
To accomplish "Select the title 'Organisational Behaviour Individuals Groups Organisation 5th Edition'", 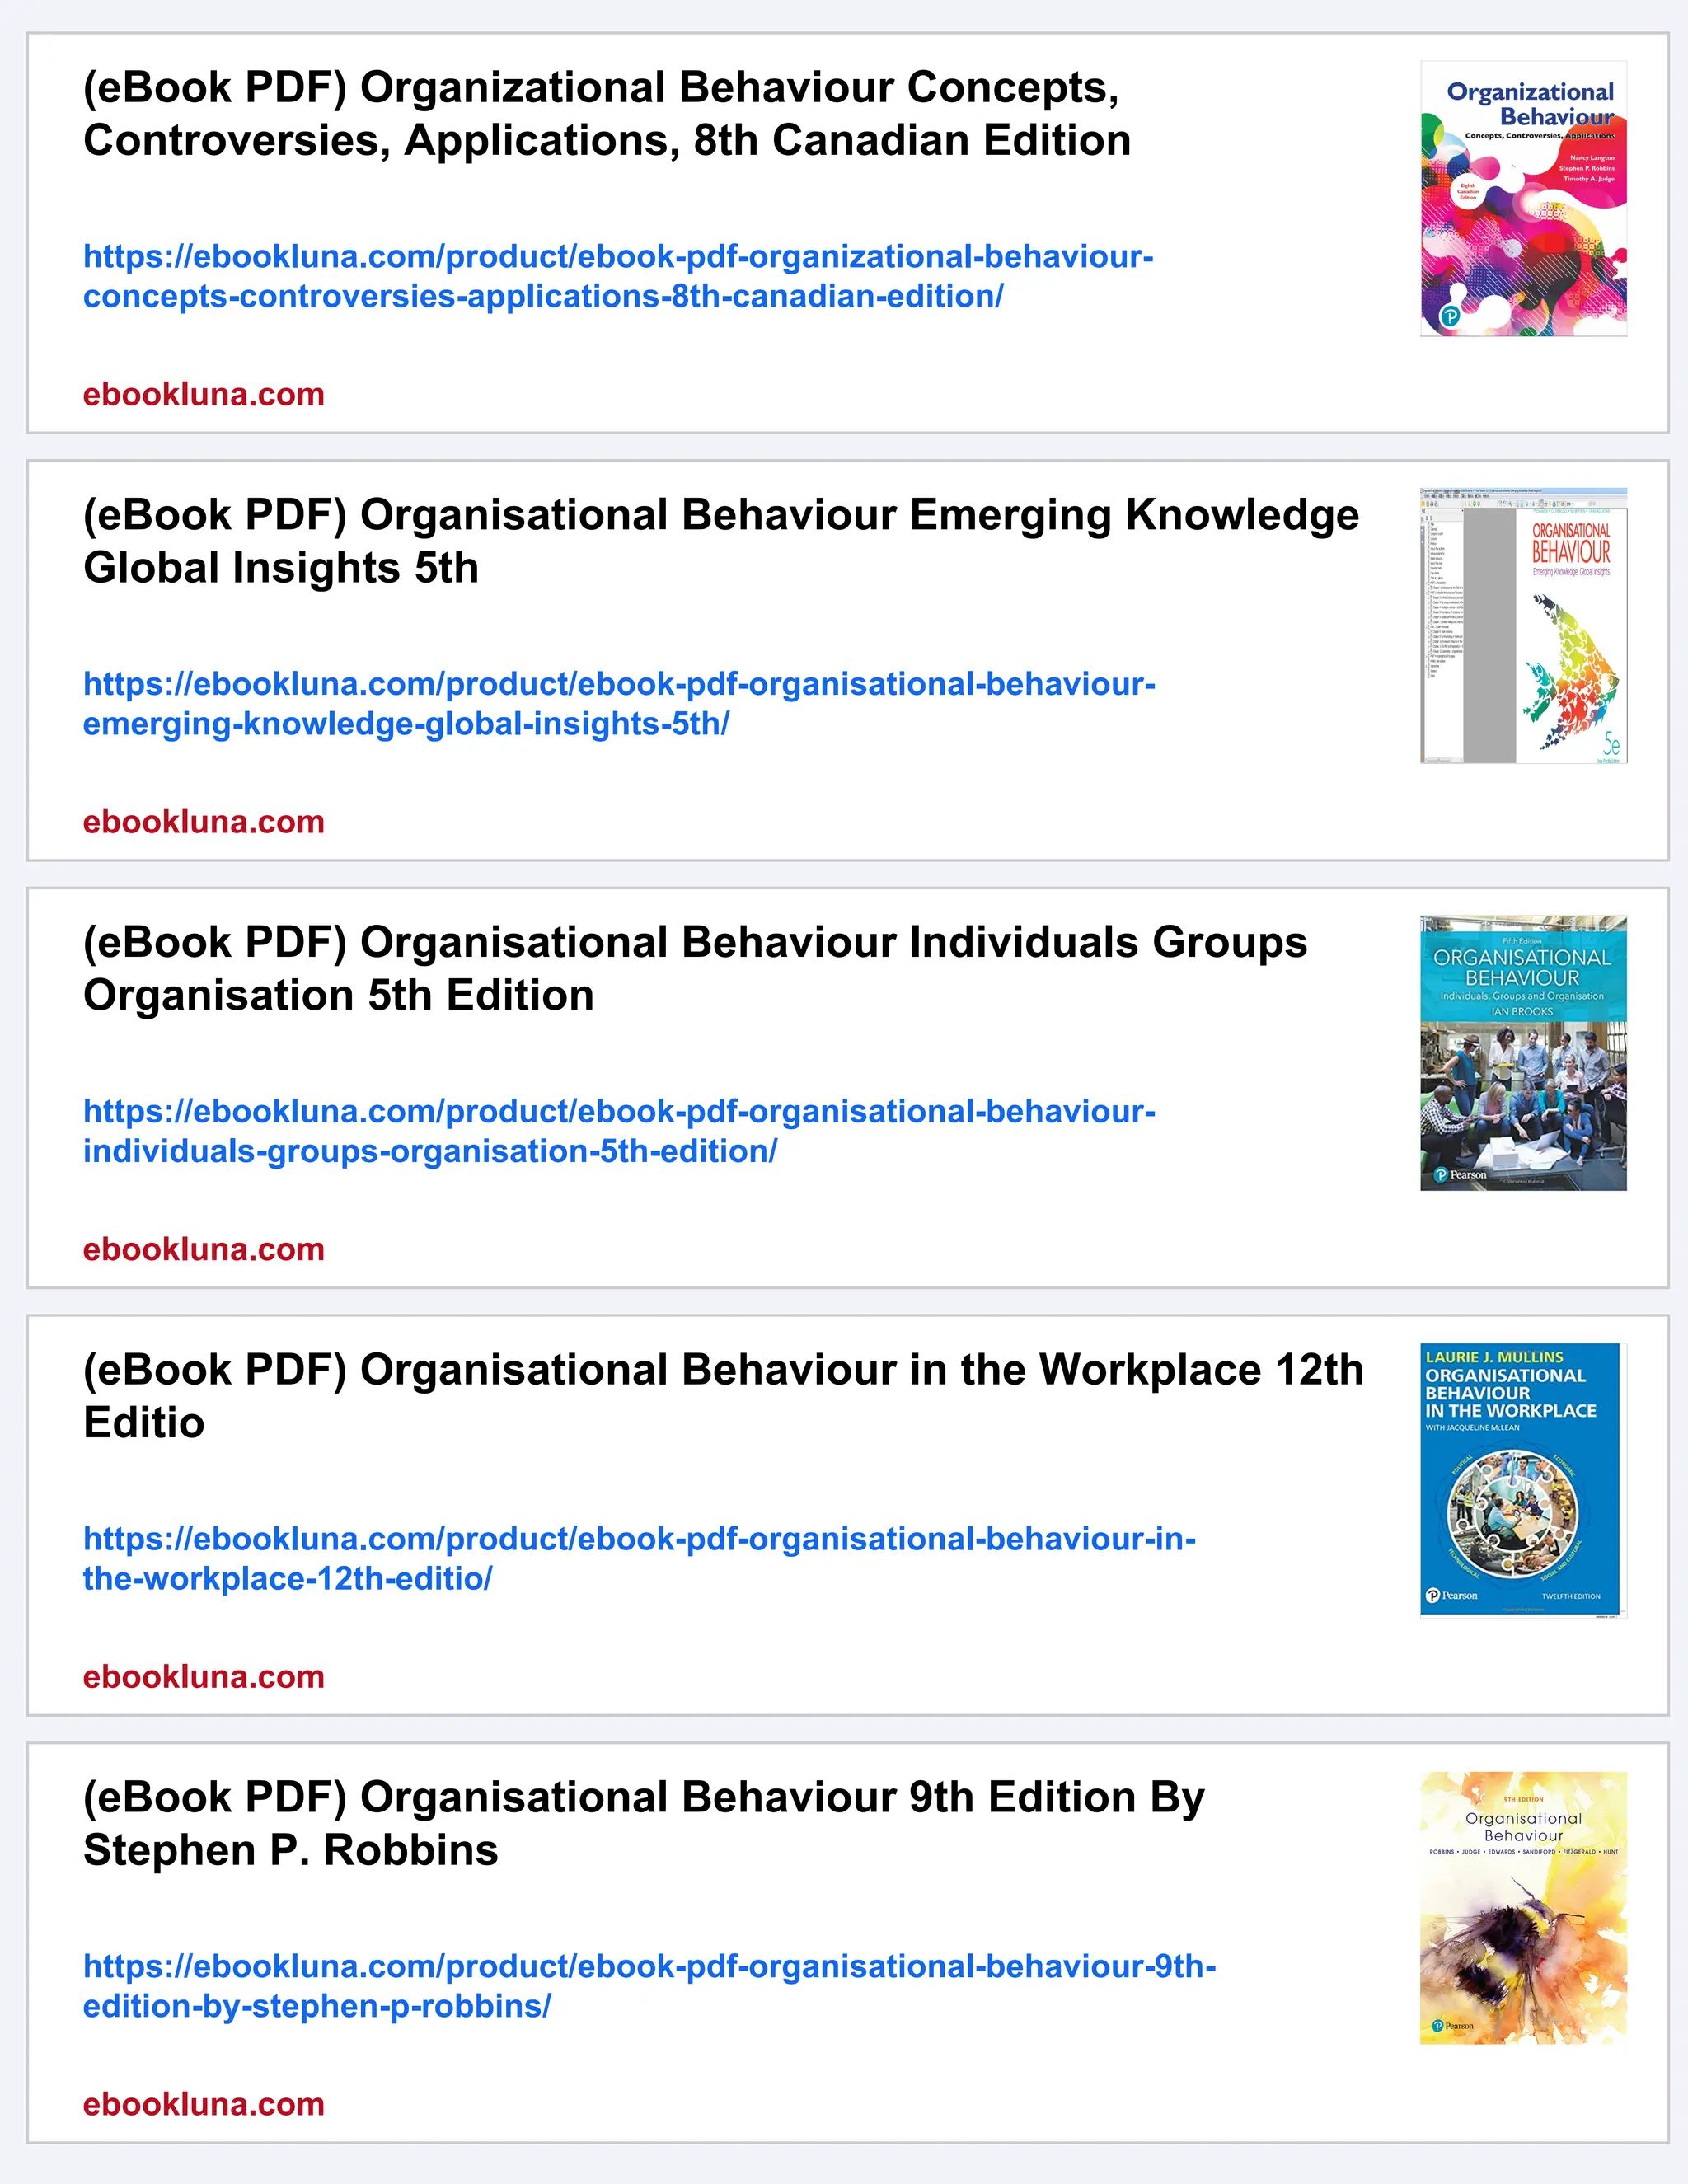I will (695, 969).
